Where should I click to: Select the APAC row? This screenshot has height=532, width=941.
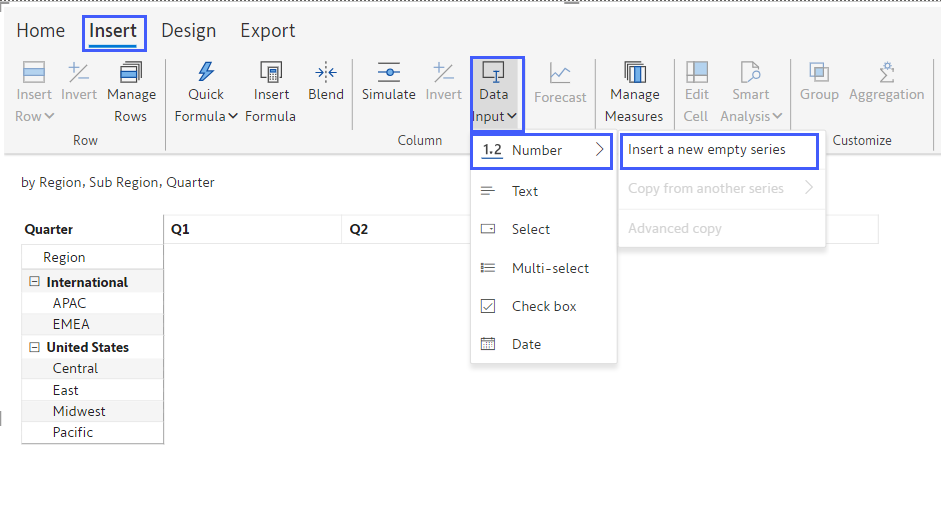[x=70, y=303]
